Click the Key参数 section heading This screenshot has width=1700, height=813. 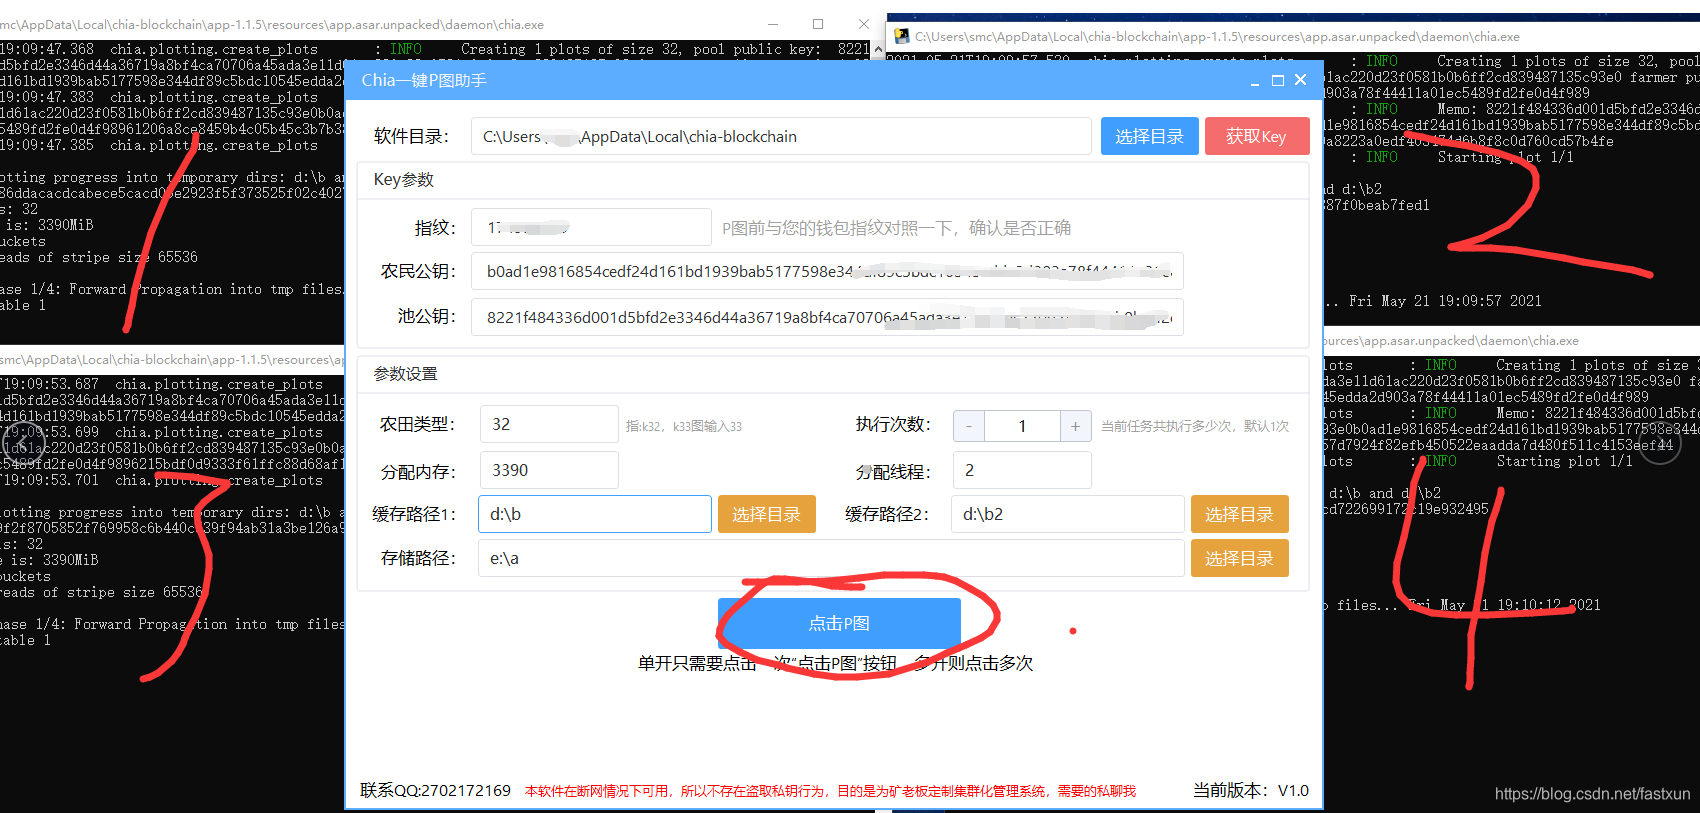coord(404,180)
